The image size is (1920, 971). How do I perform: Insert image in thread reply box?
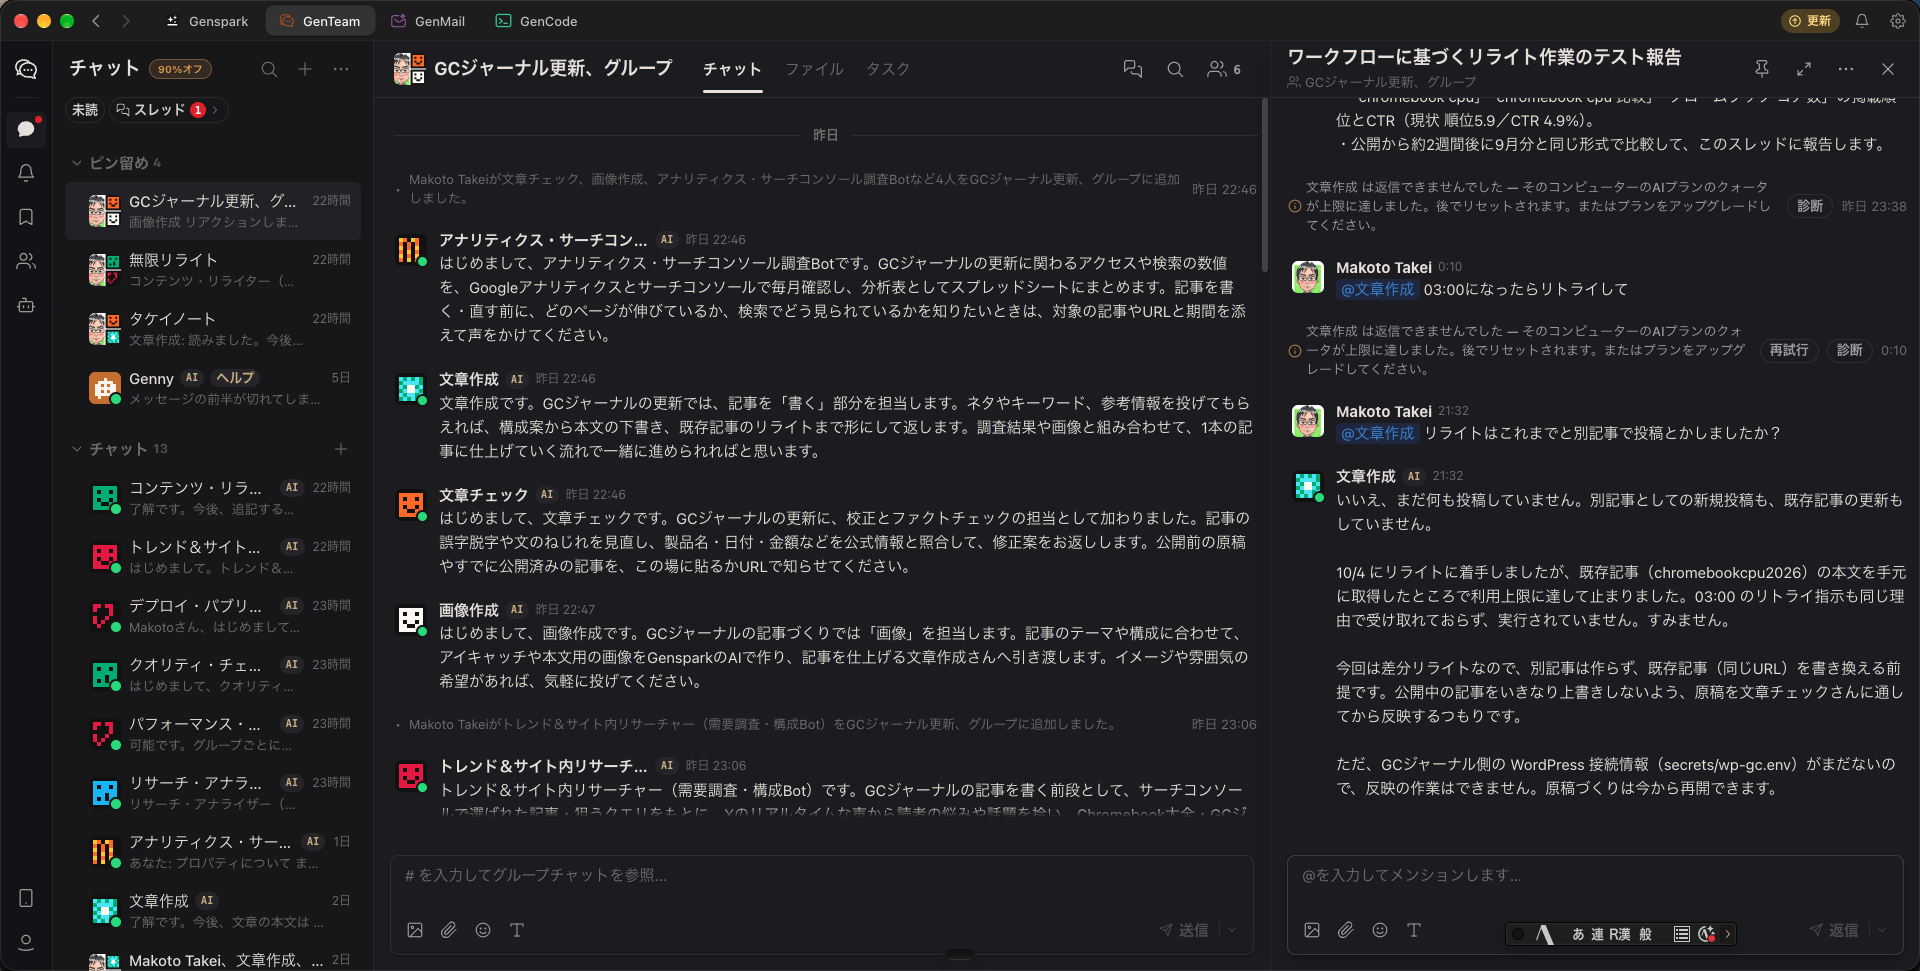point(1312,930)
